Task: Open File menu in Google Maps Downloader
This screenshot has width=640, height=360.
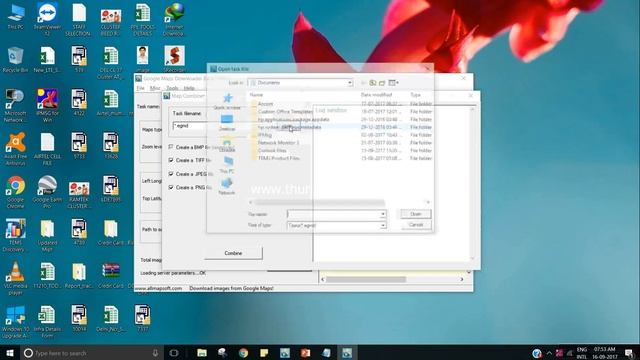Action: click(x=140, y=88)
